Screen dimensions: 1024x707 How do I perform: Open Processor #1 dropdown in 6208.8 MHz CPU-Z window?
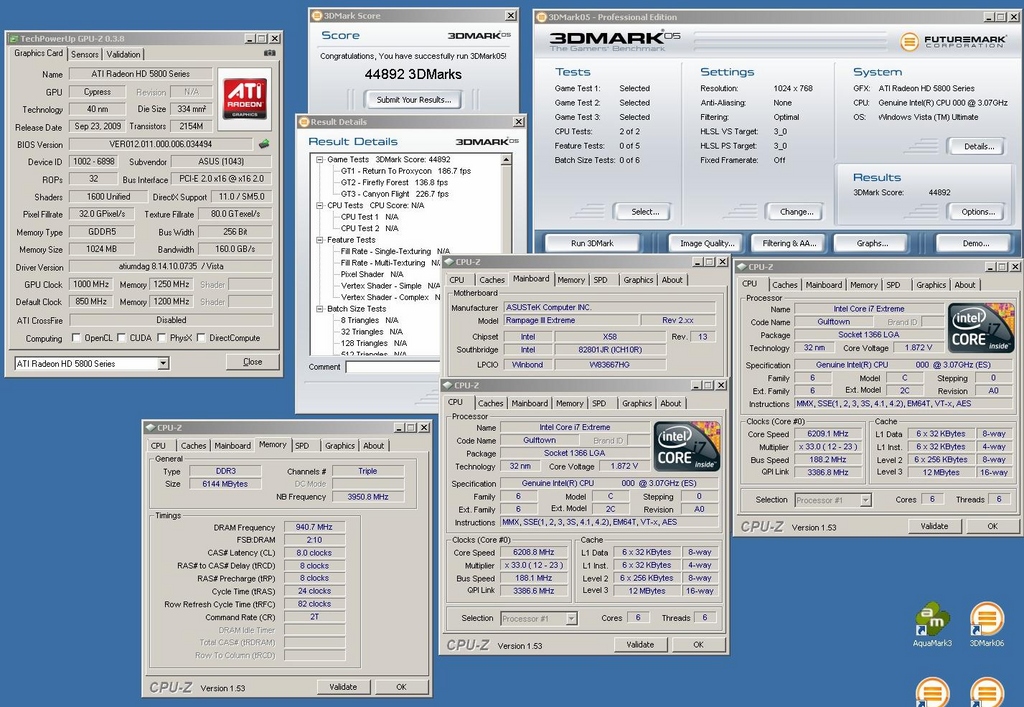point(571,618)
